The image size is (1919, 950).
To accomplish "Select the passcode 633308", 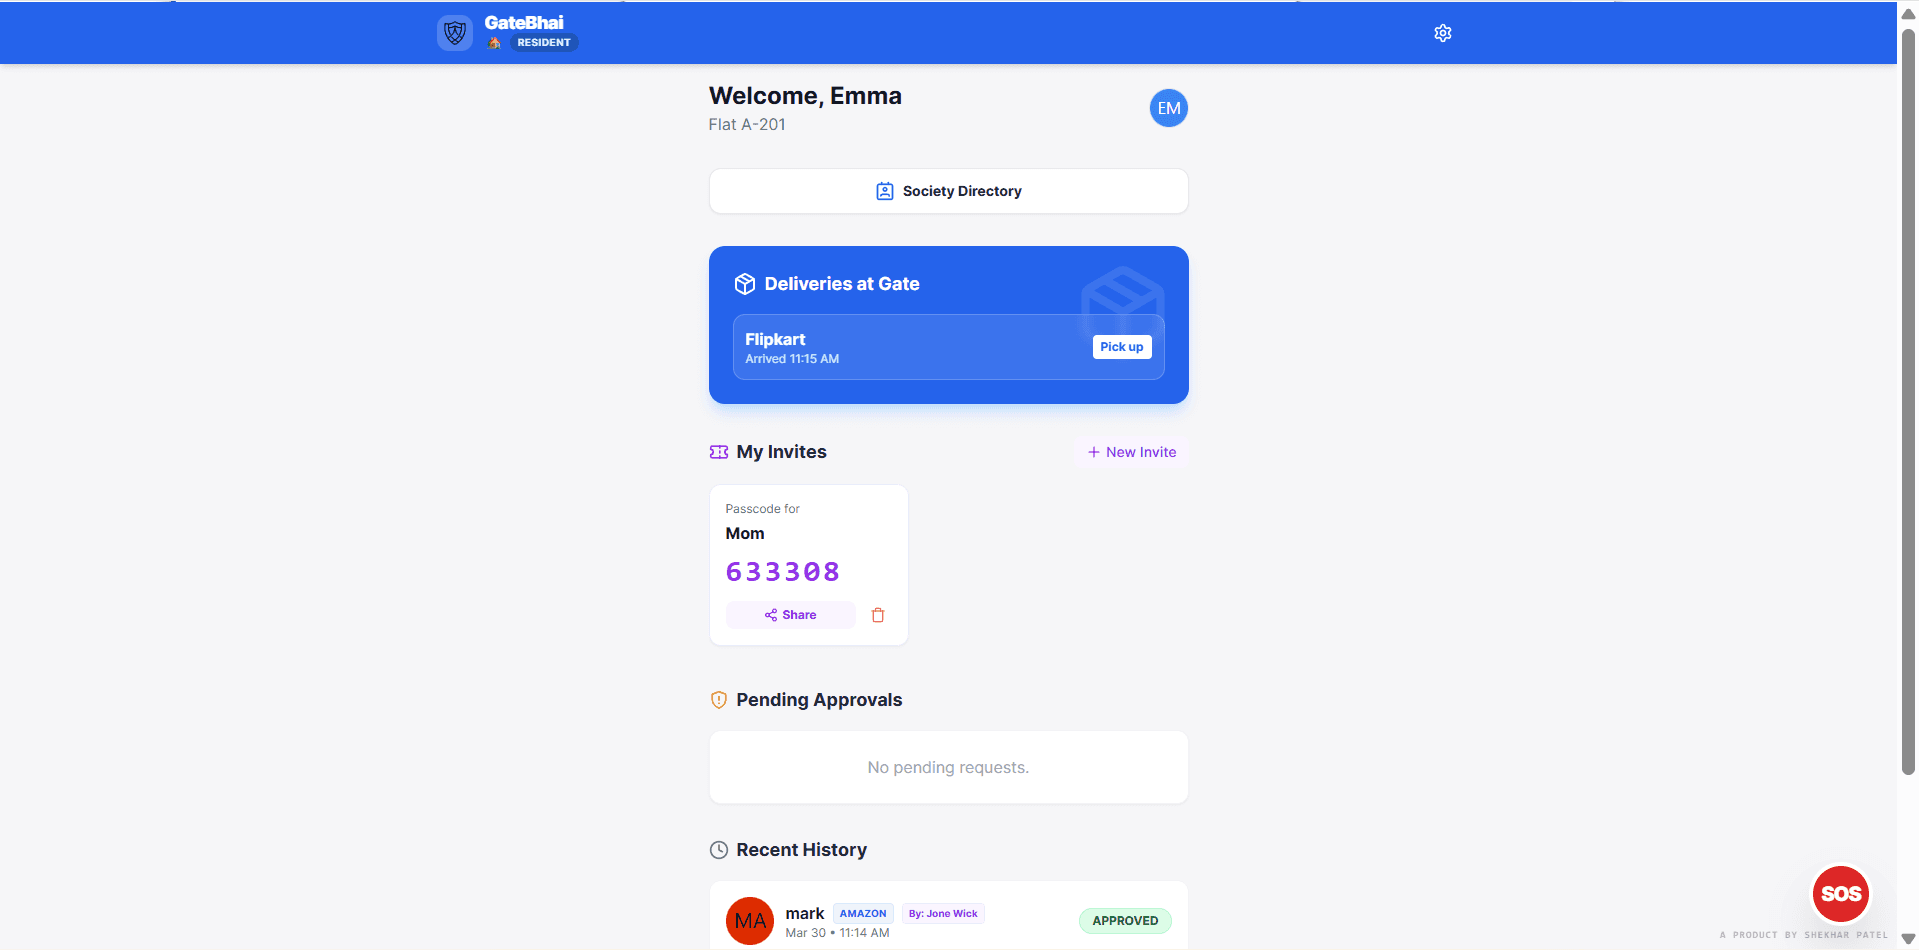I will (782, 572).
